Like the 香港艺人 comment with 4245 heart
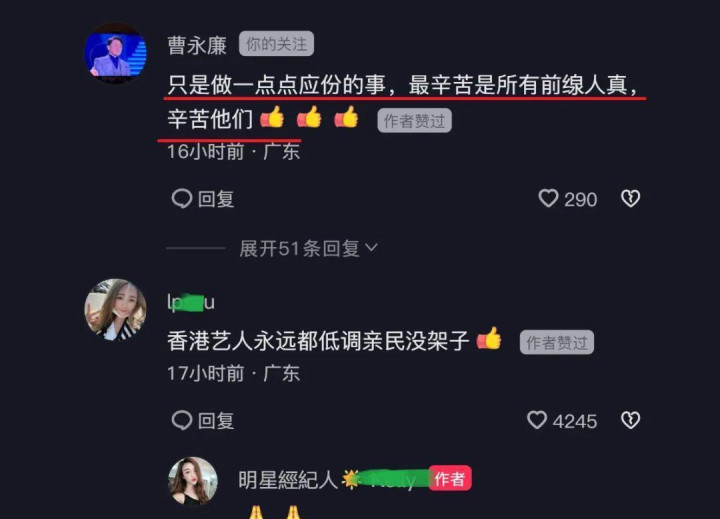 (x=537, y=420)
